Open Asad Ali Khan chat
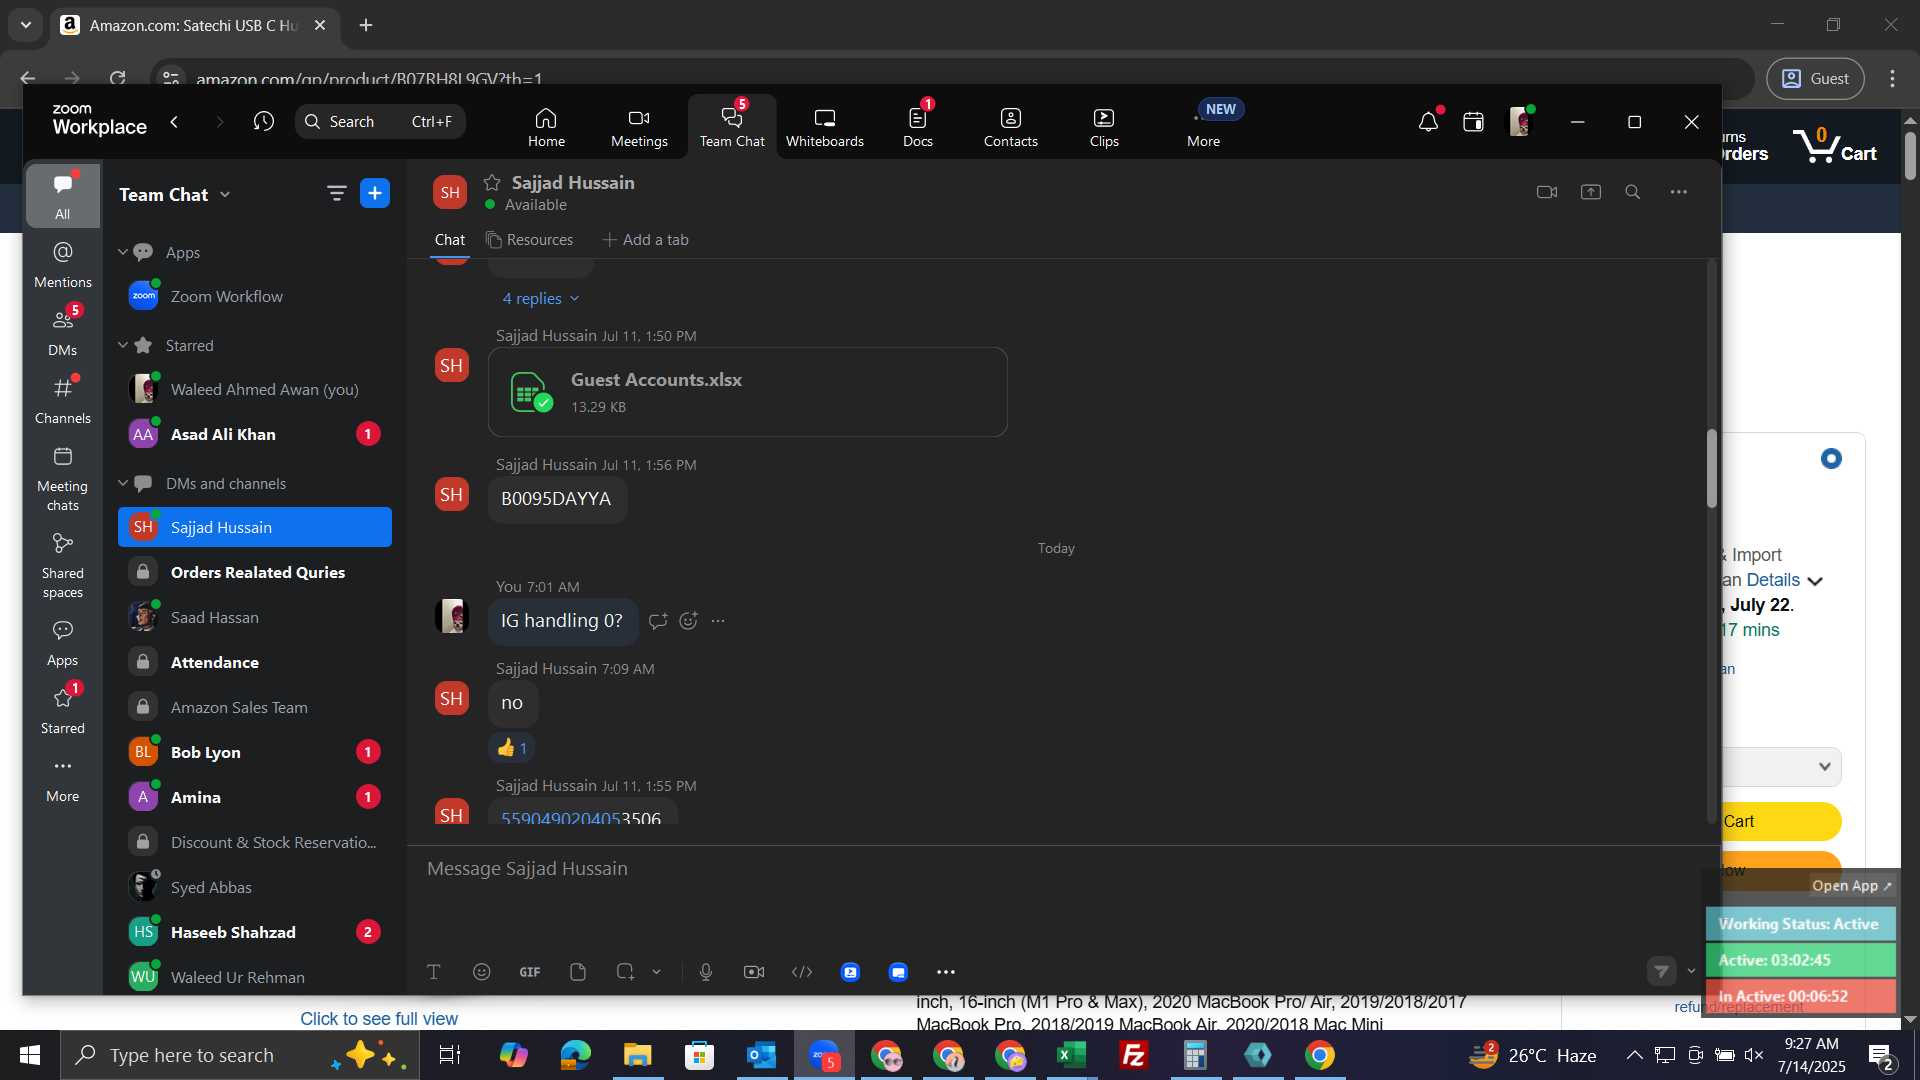Screen dimensions: 1920x1080 tap(255, 434)
